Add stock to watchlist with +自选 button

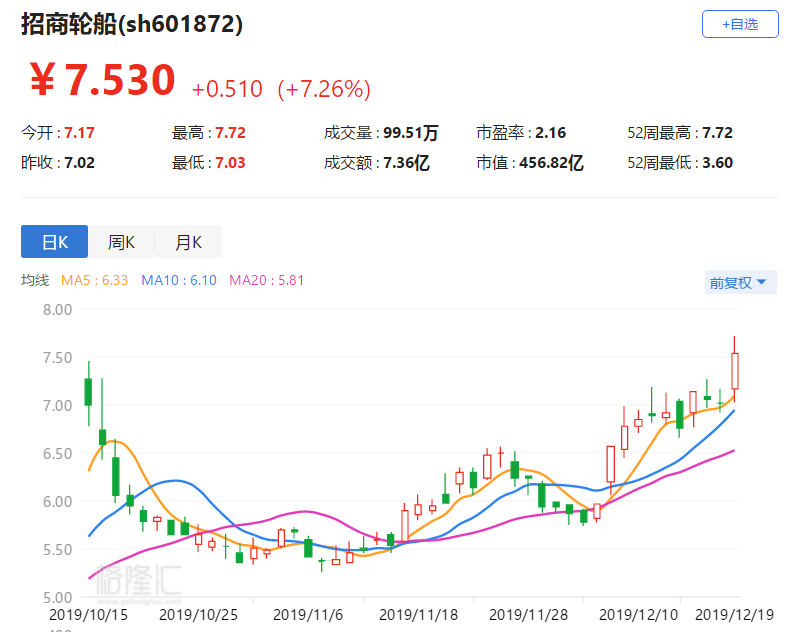pos(740,24)
